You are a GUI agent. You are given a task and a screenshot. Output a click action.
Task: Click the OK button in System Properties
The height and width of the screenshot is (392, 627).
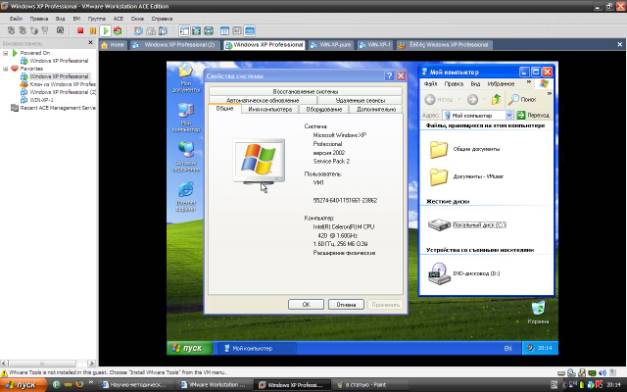click(x=306, y=304)
